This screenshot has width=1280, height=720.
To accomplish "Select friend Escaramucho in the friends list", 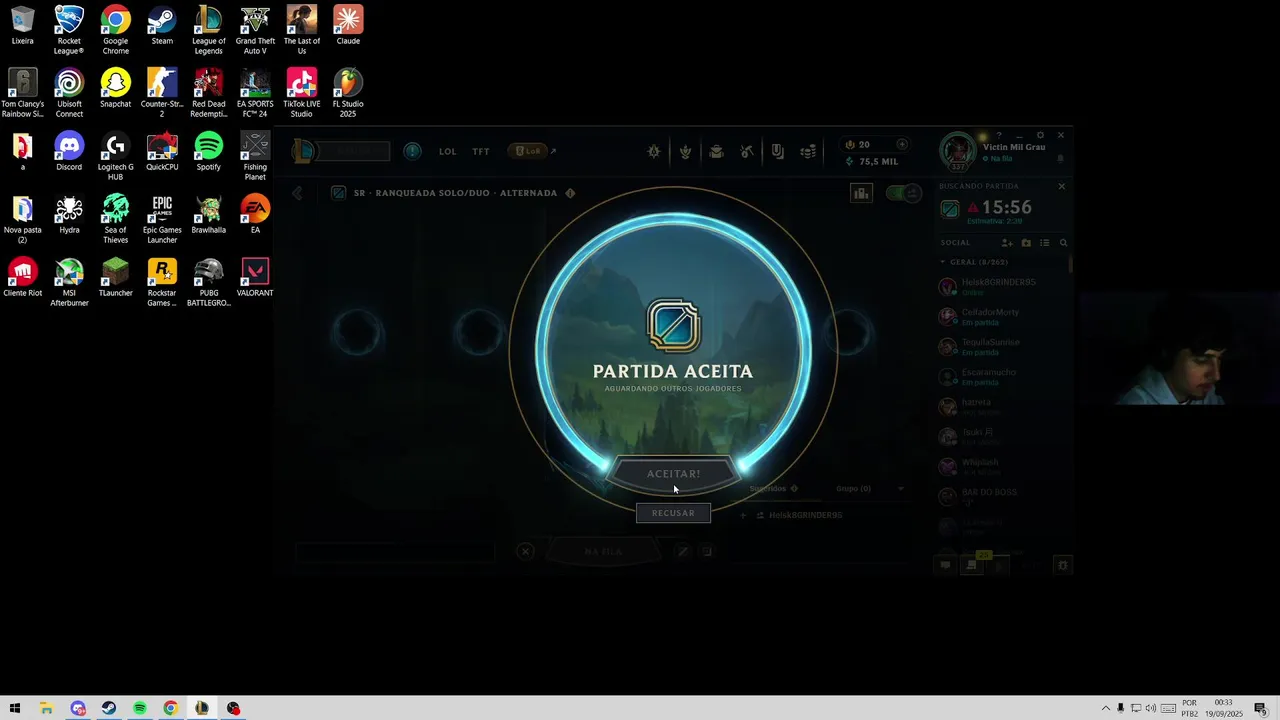I will pyautogui.click(x=1002, y=377).
